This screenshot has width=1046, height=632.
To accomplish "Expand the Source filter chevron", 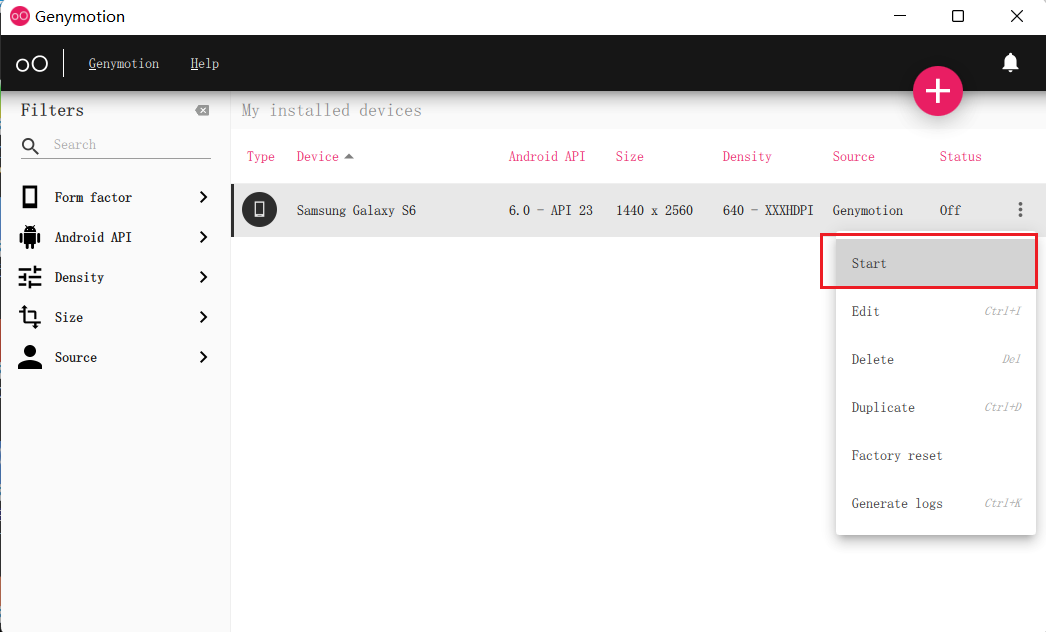I will click(203, 357).
